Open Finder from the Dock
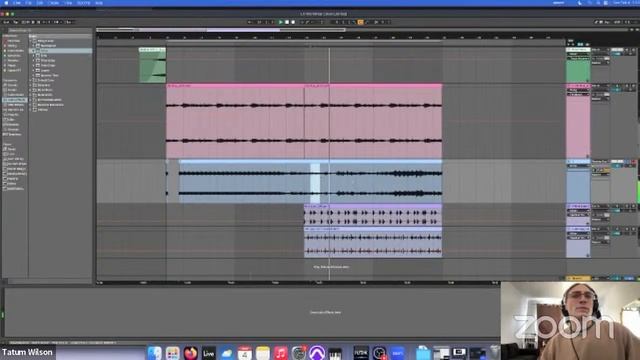 tap(154, 353)
